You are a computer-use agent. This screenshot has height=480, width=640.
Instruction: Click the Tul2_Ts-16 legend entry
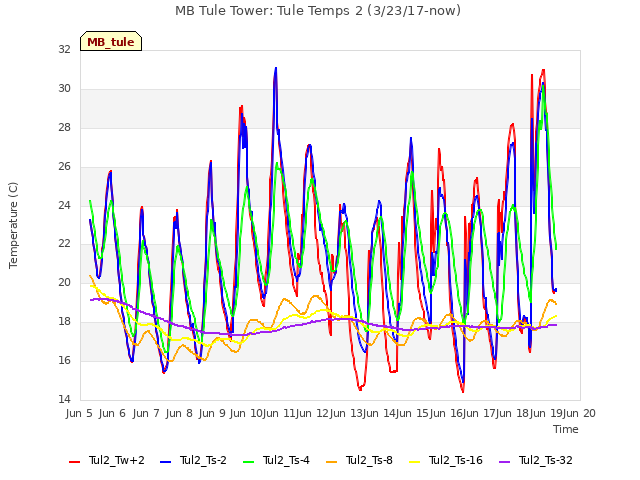pyautogui.click(x=446, y=460)
